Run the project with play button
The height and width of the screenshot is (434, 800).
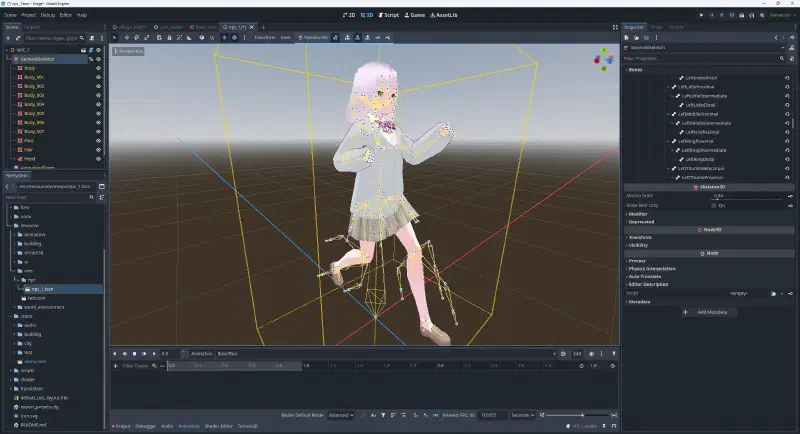tap(702, 15)
